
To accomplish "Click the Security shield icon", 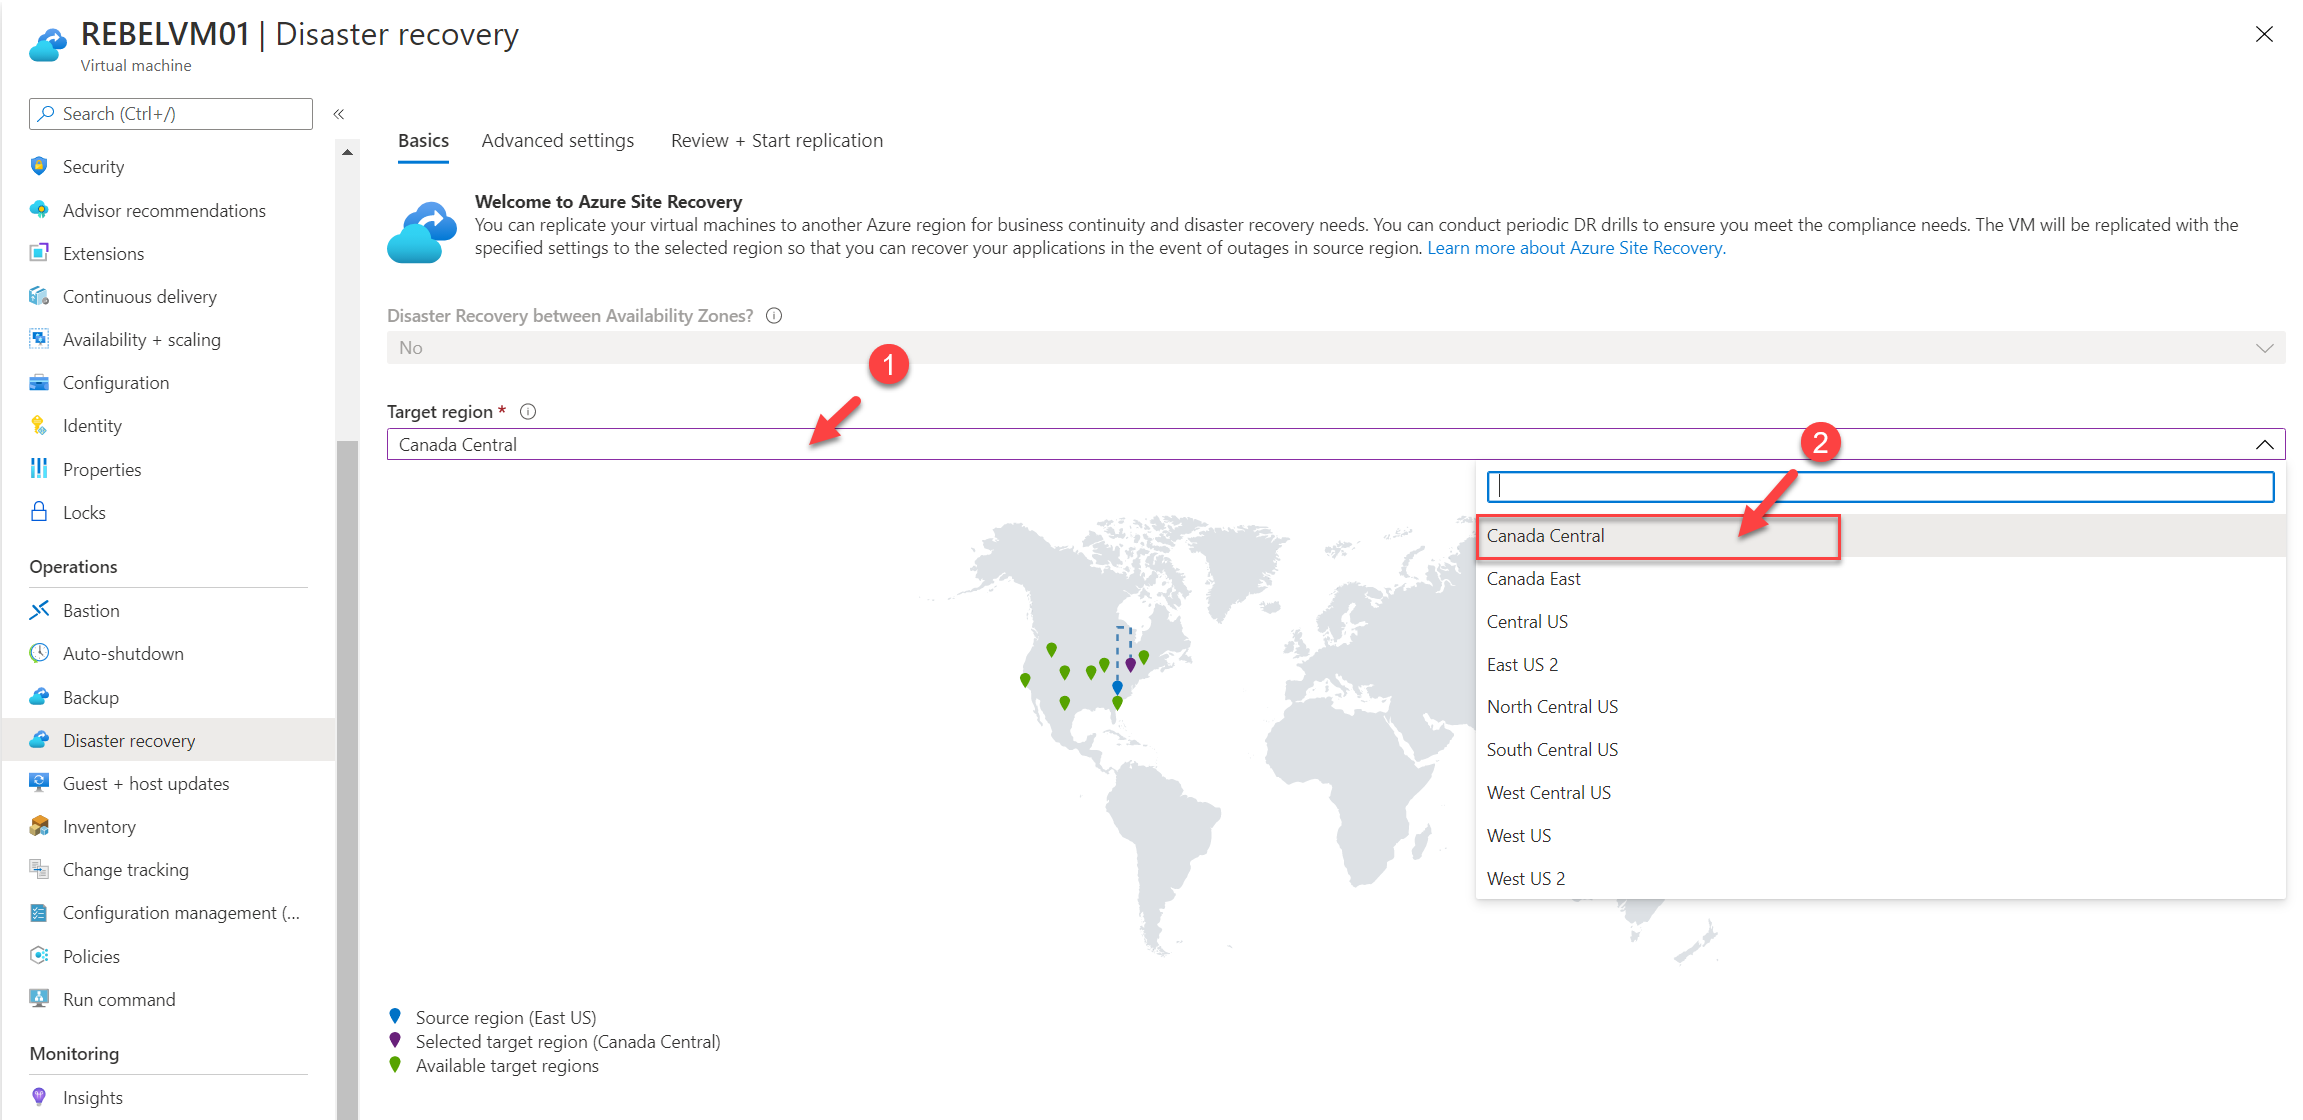I will [x=39, y=166].
